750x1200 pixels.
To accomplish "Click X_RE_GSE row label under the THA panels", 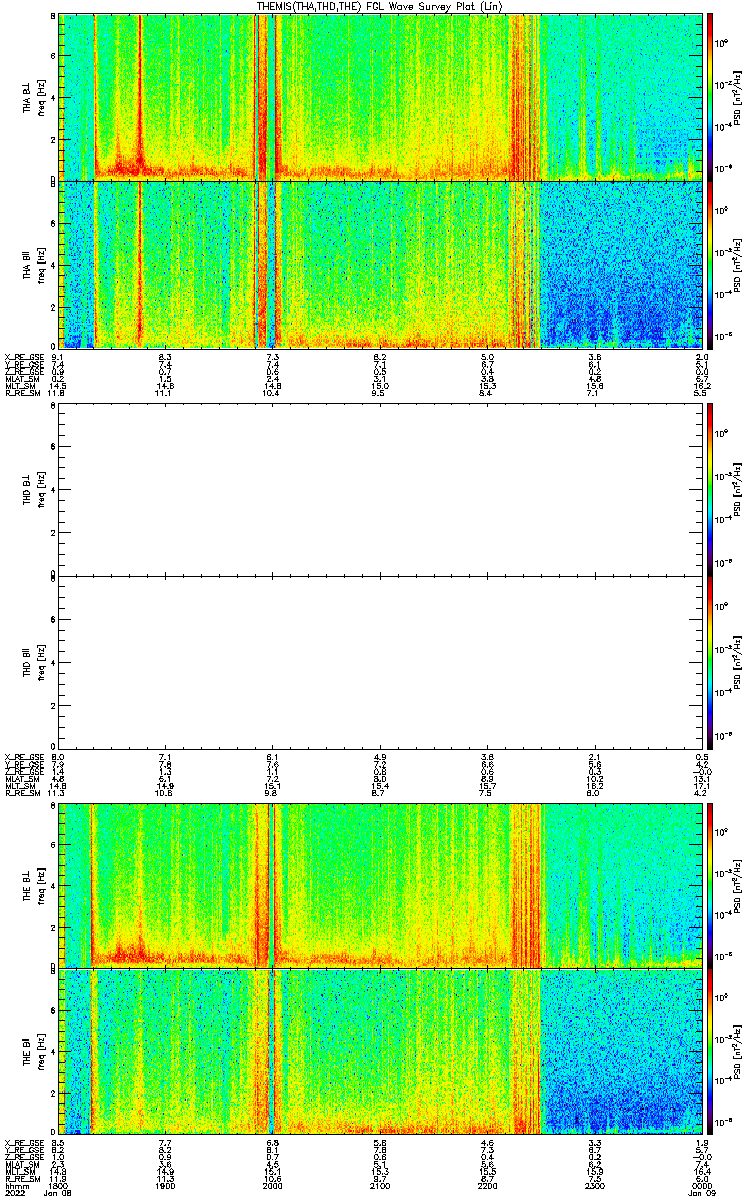I will click(23, 357).
